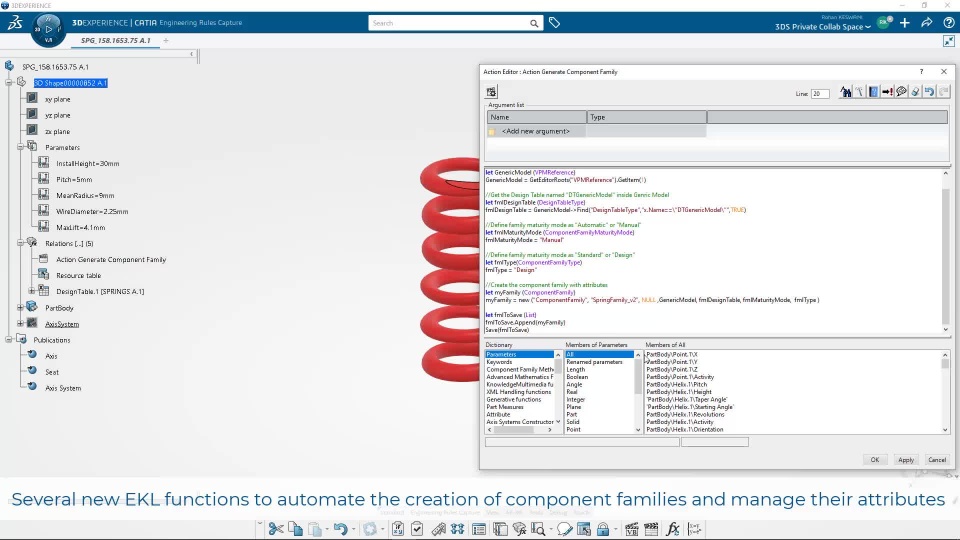The height and width of the screenshot is (540, 960).
Task: Click Dictionary list horizontal scrollbar
Action: pyautogui.click(x=520, y=430)
